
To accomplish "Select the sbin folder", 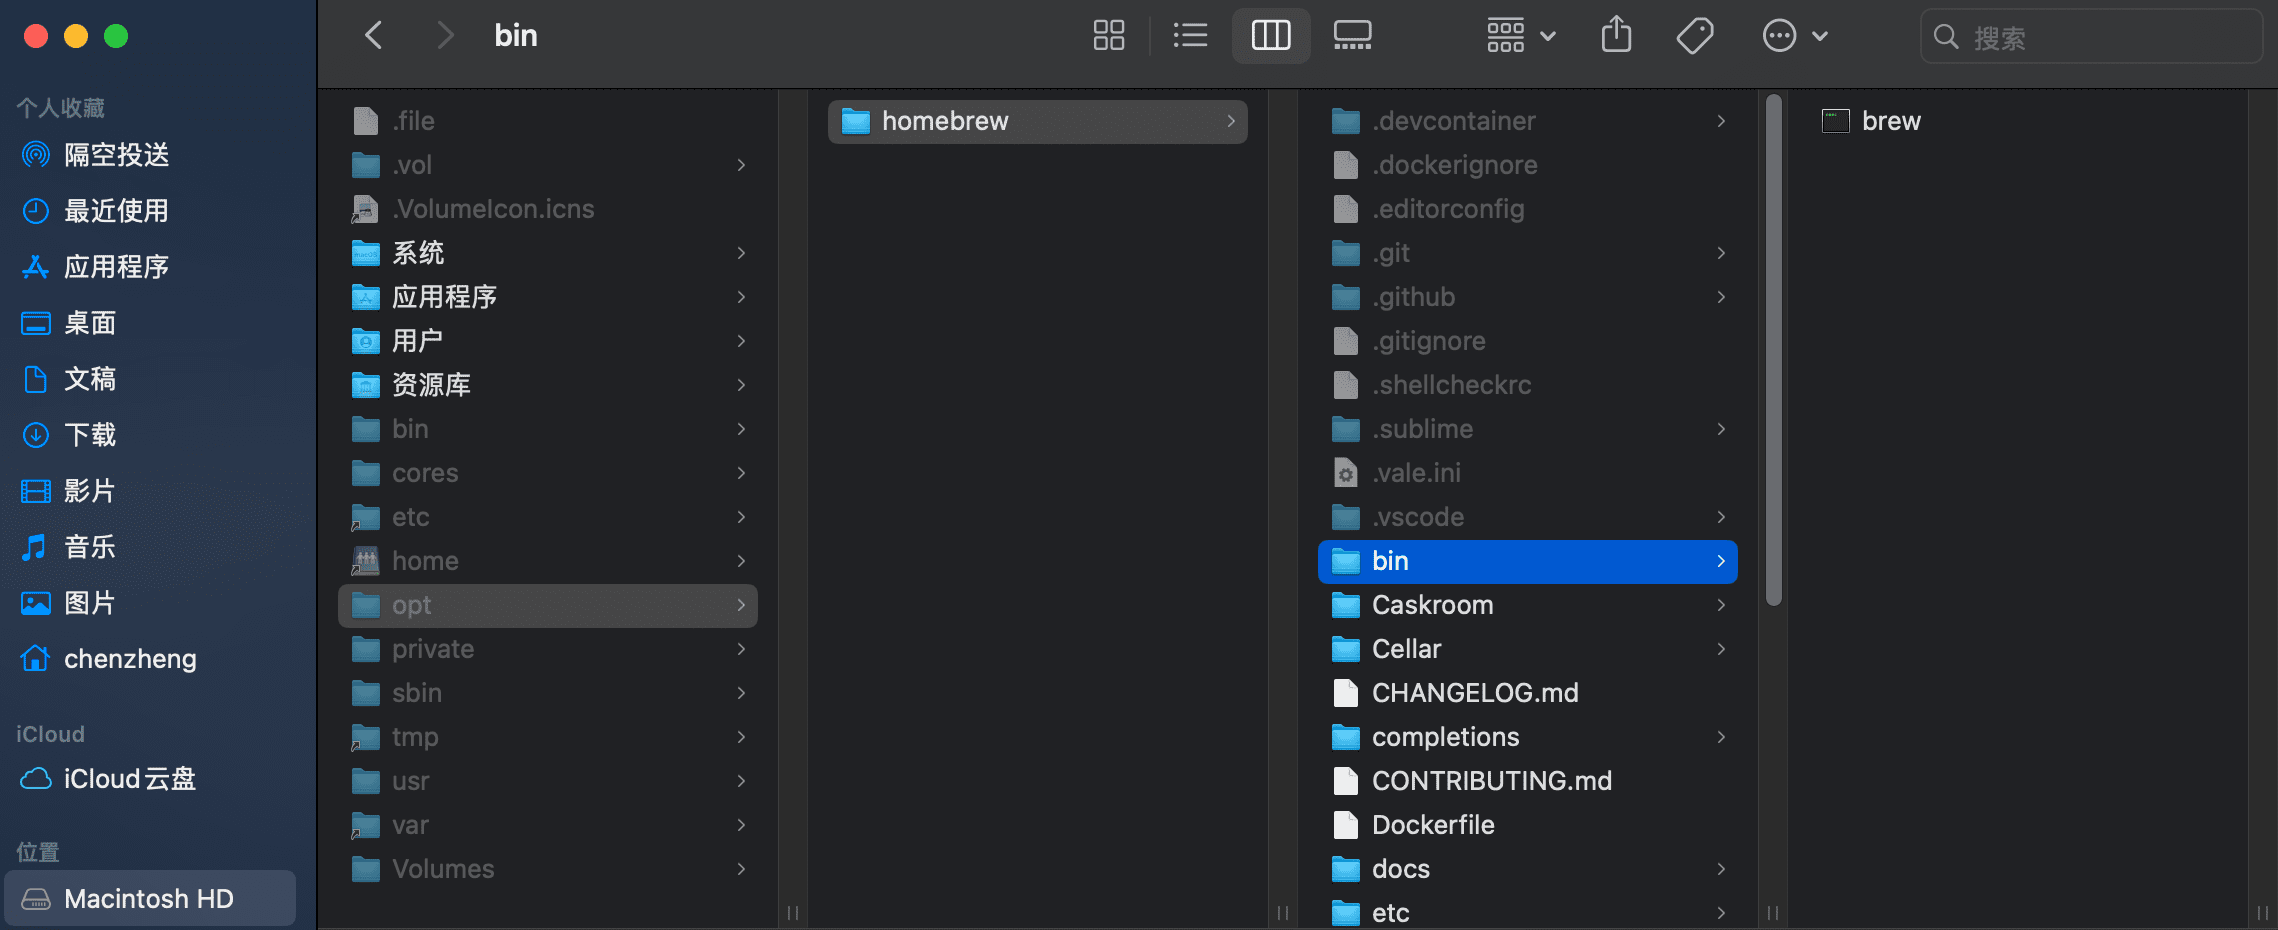I will click(x=548, y=693).
